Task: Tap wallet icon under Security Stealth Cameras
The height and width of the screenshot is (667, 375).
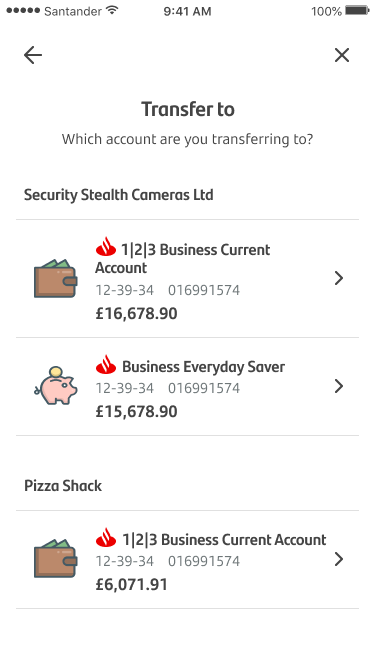Action: point(55,279)
